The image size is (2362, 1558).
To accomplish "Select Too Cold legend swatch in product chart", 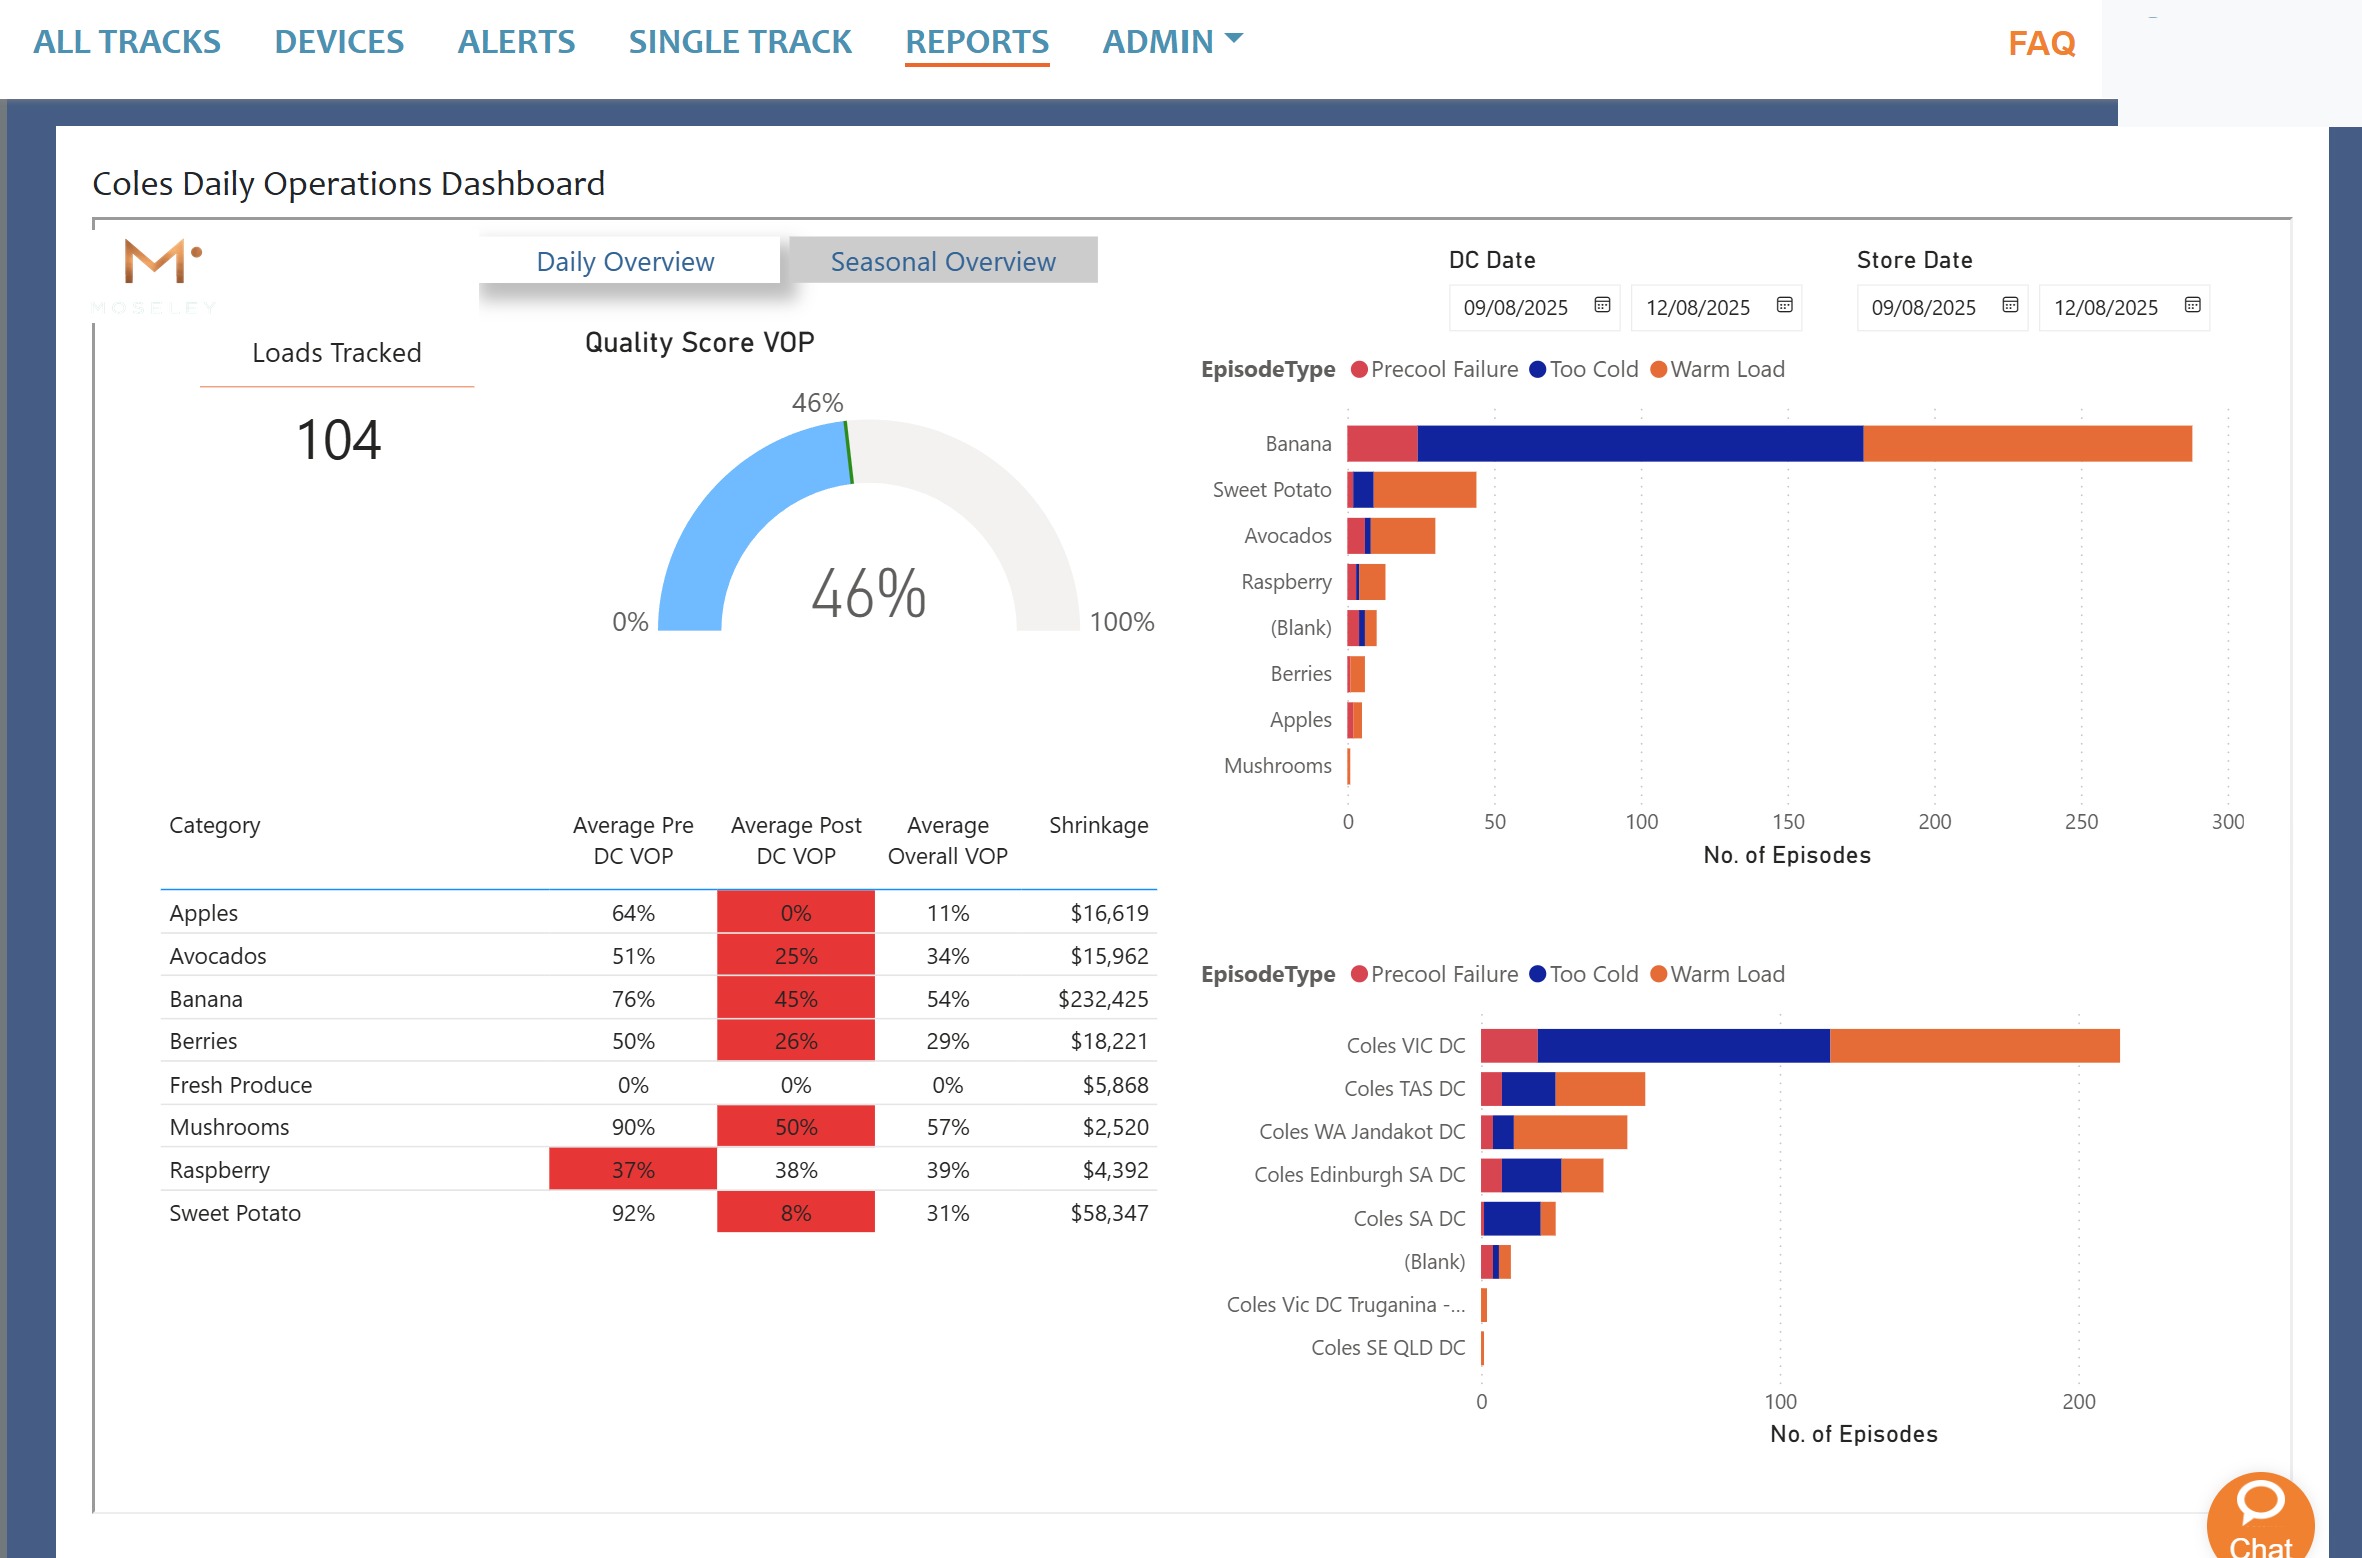I will pos(1538,370).
